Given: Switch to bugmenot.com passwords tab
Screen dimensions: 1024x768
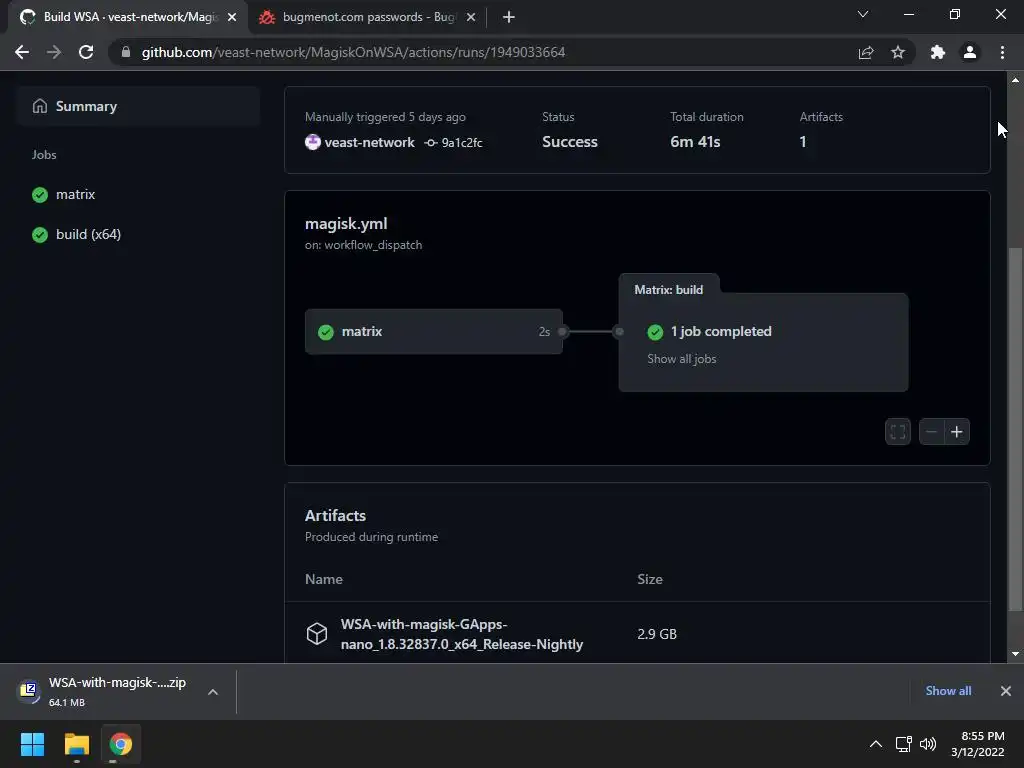Looking at the screenshot, I should click(x=368, y=17).
